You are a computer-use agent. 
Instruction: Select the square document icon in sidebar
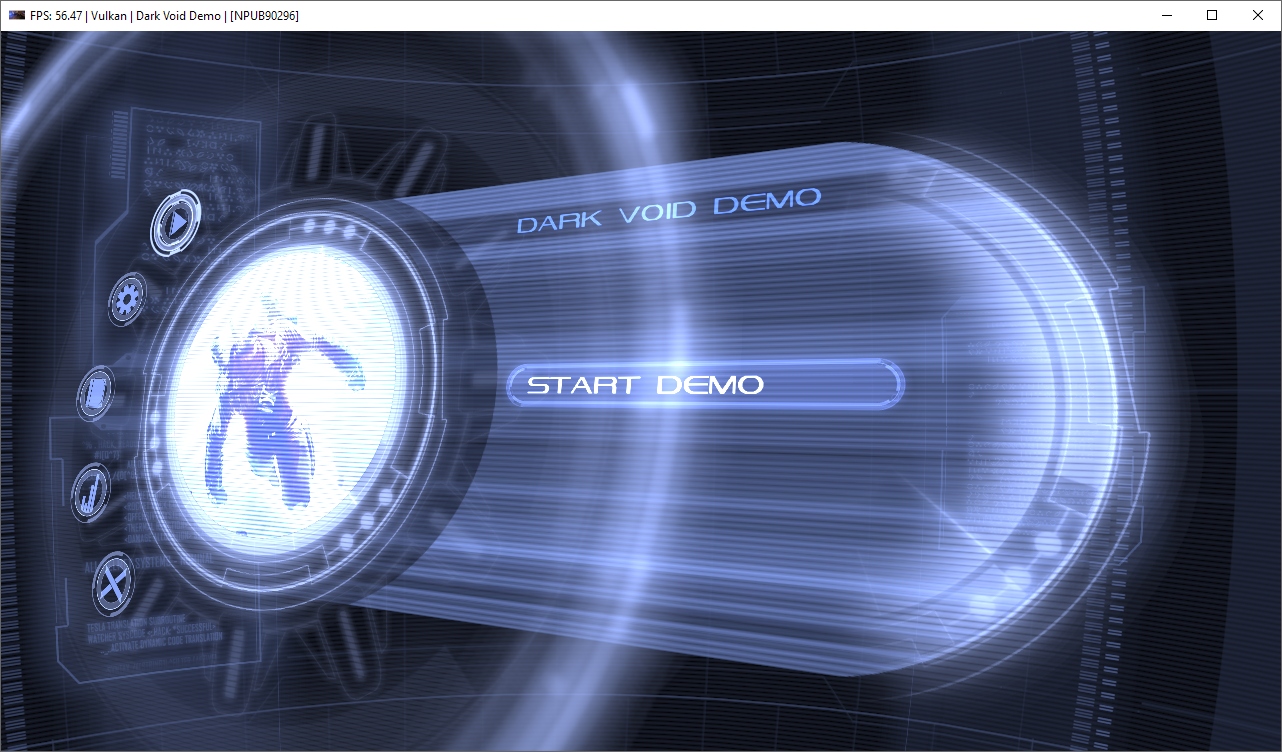[96, 392]
